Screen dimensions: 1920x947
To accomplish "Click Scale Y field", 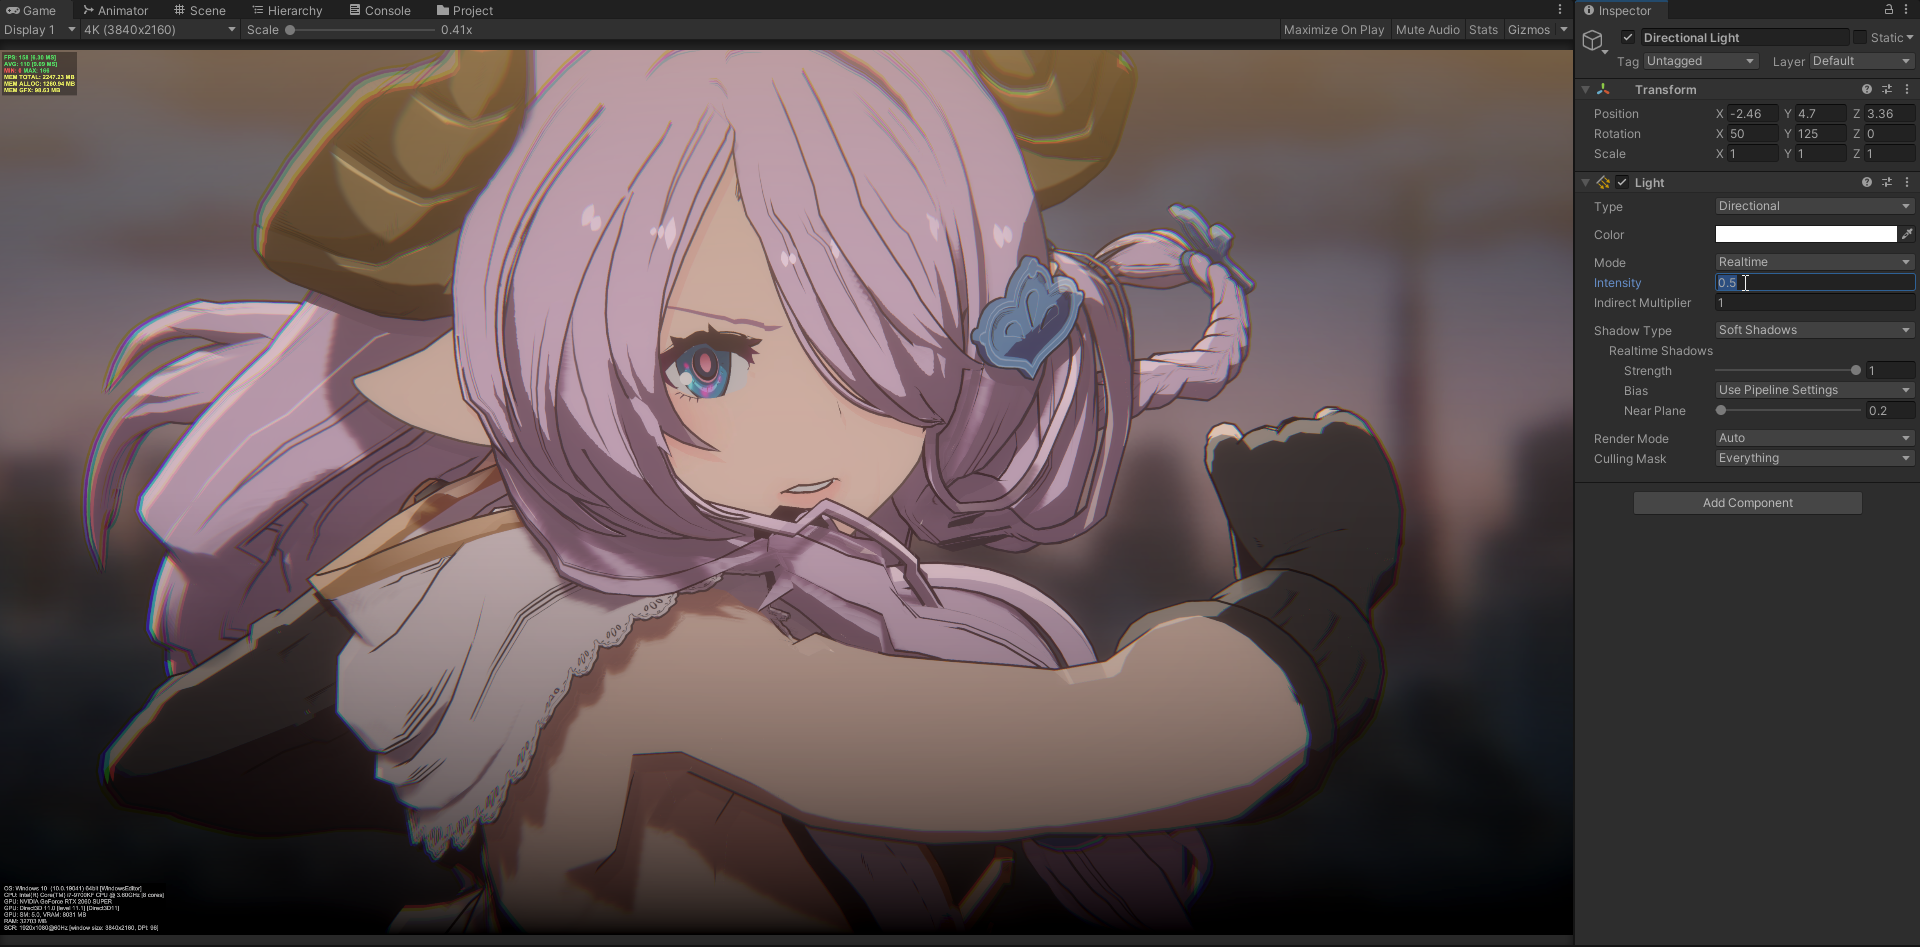I will 1820,154.
